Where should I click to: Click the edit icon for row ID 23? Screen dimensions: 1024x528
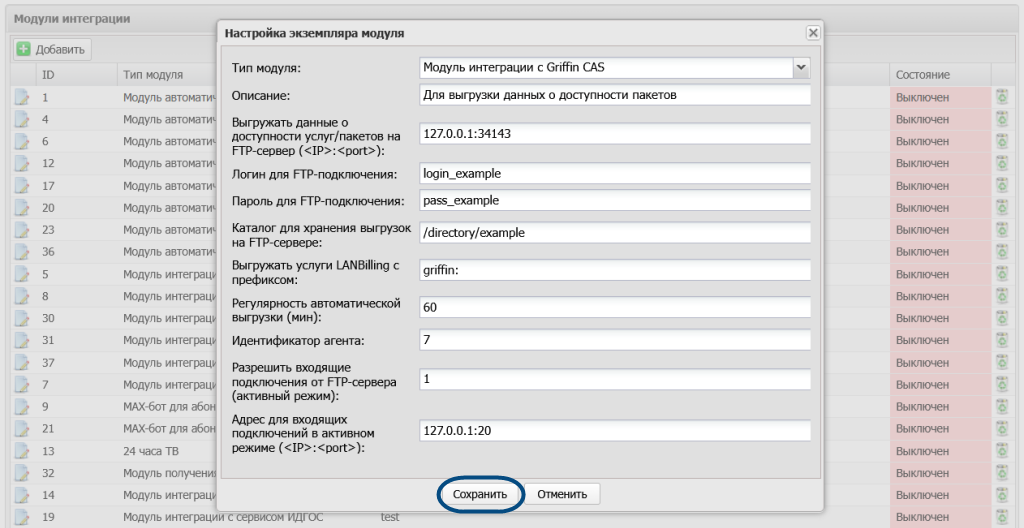click(22, 230)
